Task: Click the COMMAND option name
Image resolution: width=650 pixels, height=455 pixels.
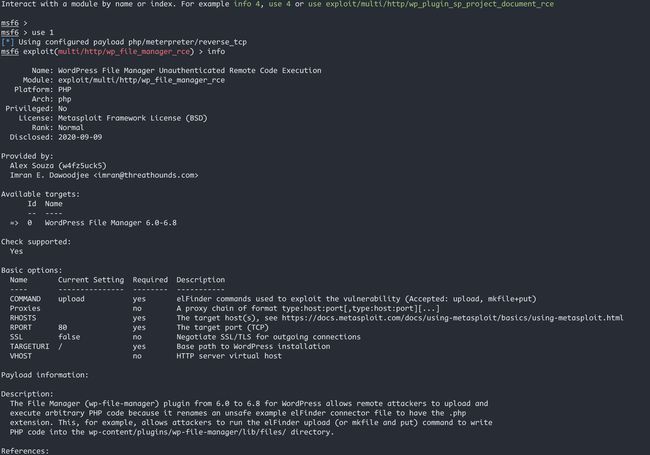Action: coord(25,299)
